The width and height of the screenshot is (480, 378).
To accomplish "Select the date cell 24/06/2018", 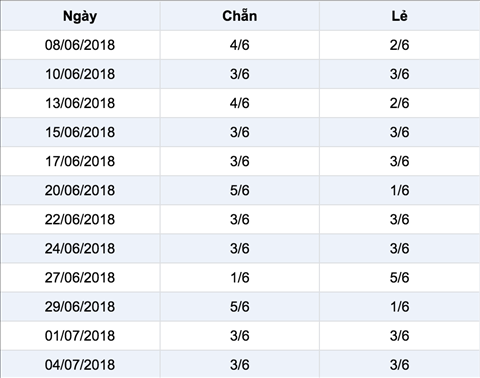I will [x=80, y=248].
